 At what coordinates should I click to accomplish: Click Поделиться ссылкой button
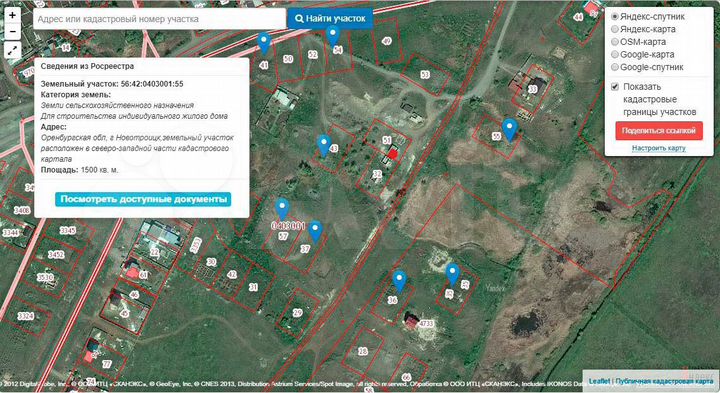(x=659, y=131)
